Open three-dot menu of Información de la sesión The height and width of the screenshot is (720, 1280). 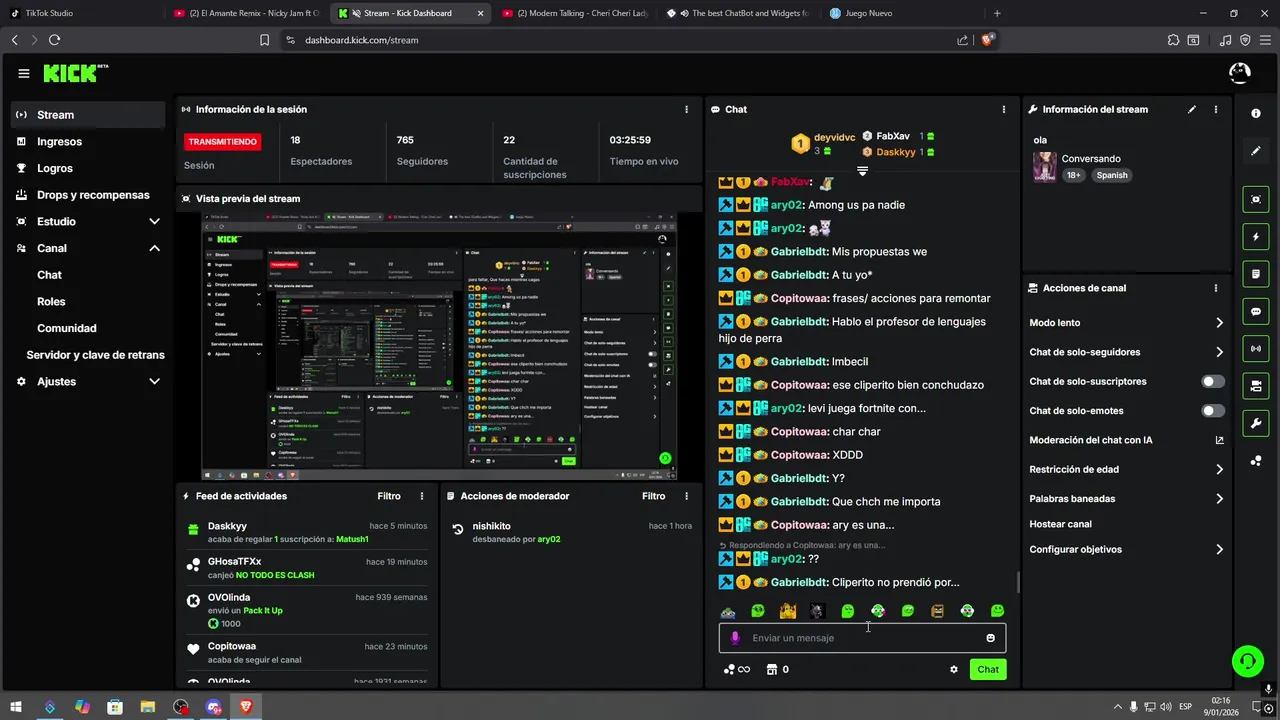(686, 109)
